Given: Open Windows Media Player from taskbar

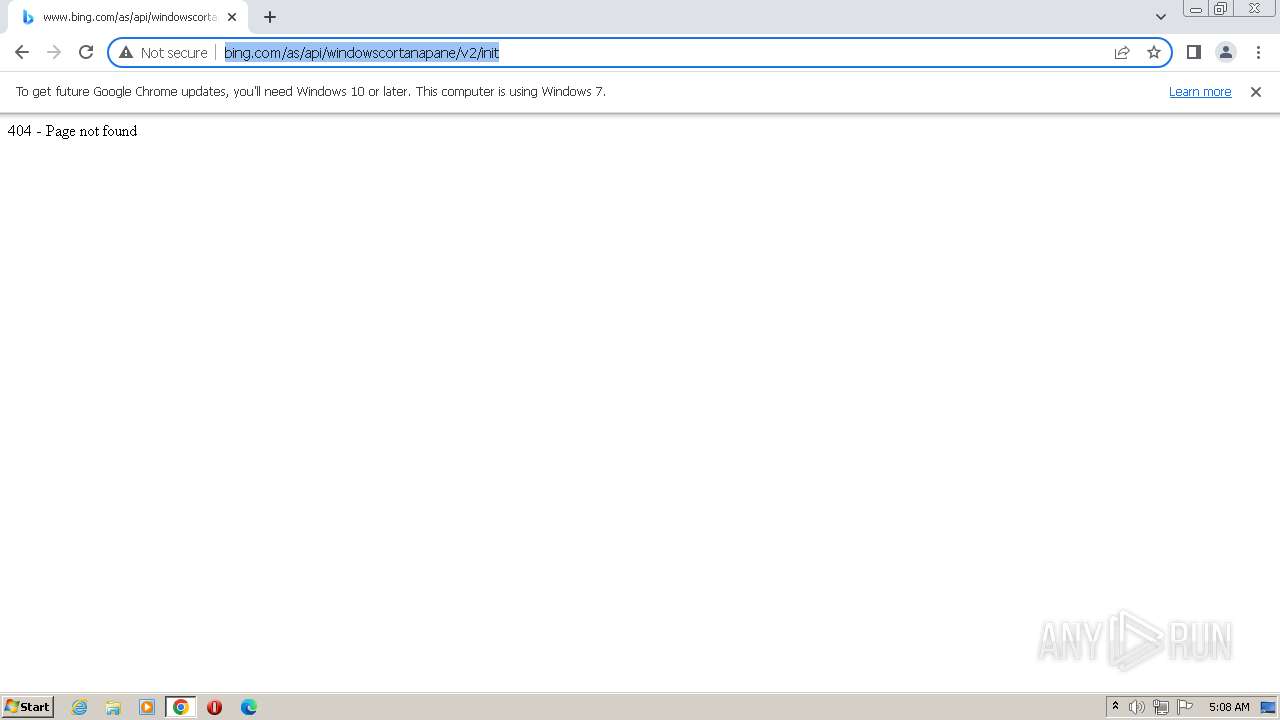Looking at the screenshot, I should pyautogui.click(x=147, y=707).
